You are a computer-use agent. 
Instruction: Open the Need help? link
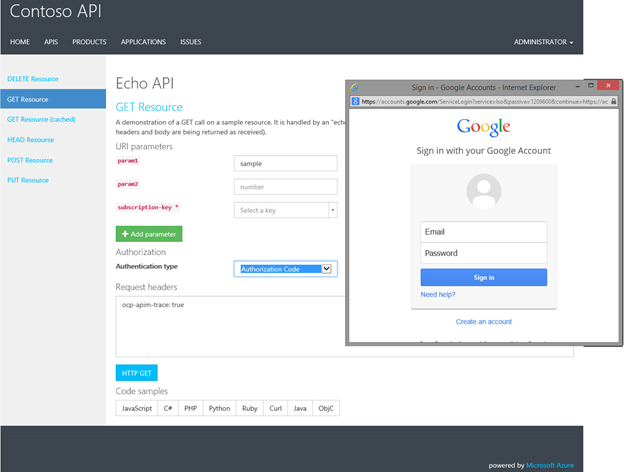pyautogui.click(x=438, y=295)
